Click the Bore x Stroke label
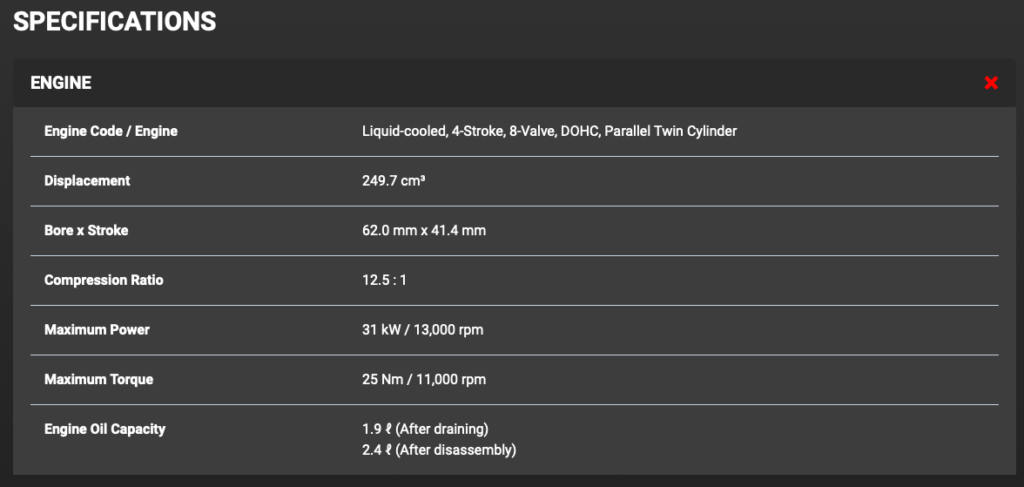This screenshot has width=1024, height=487. (86, 231)
